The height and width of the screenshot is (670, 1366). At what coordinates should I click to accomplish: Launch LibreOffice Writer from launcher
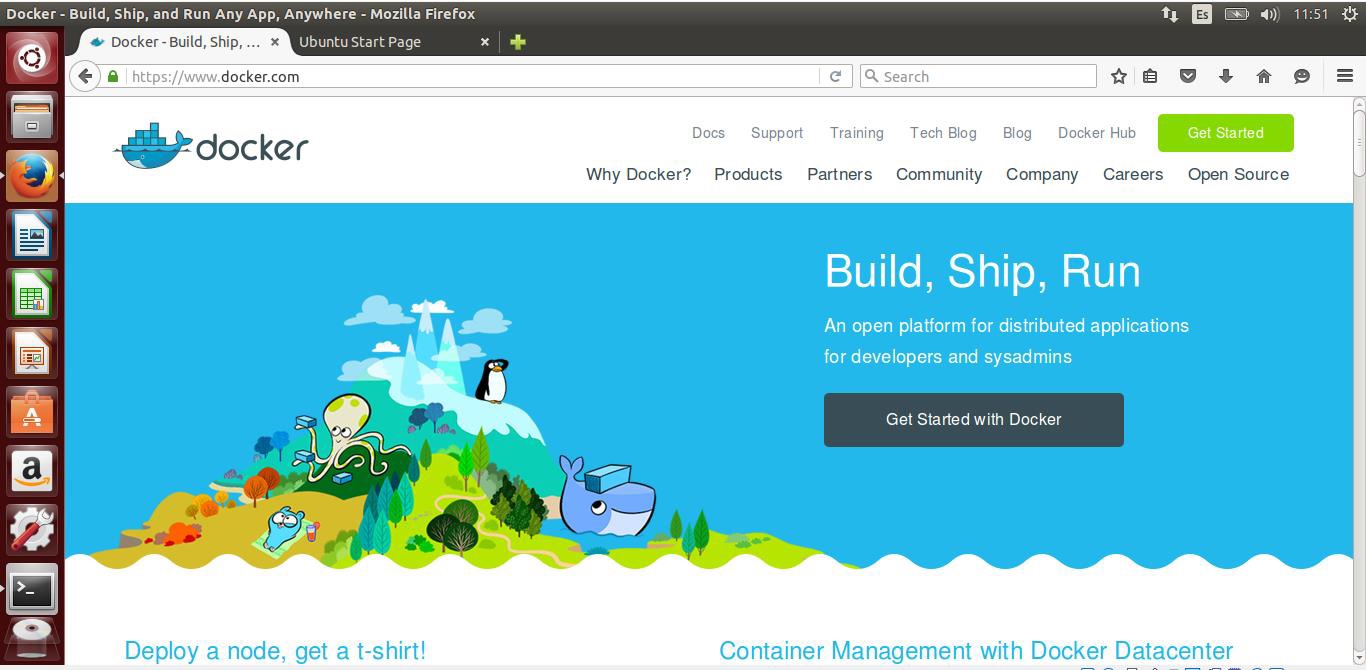32,236
